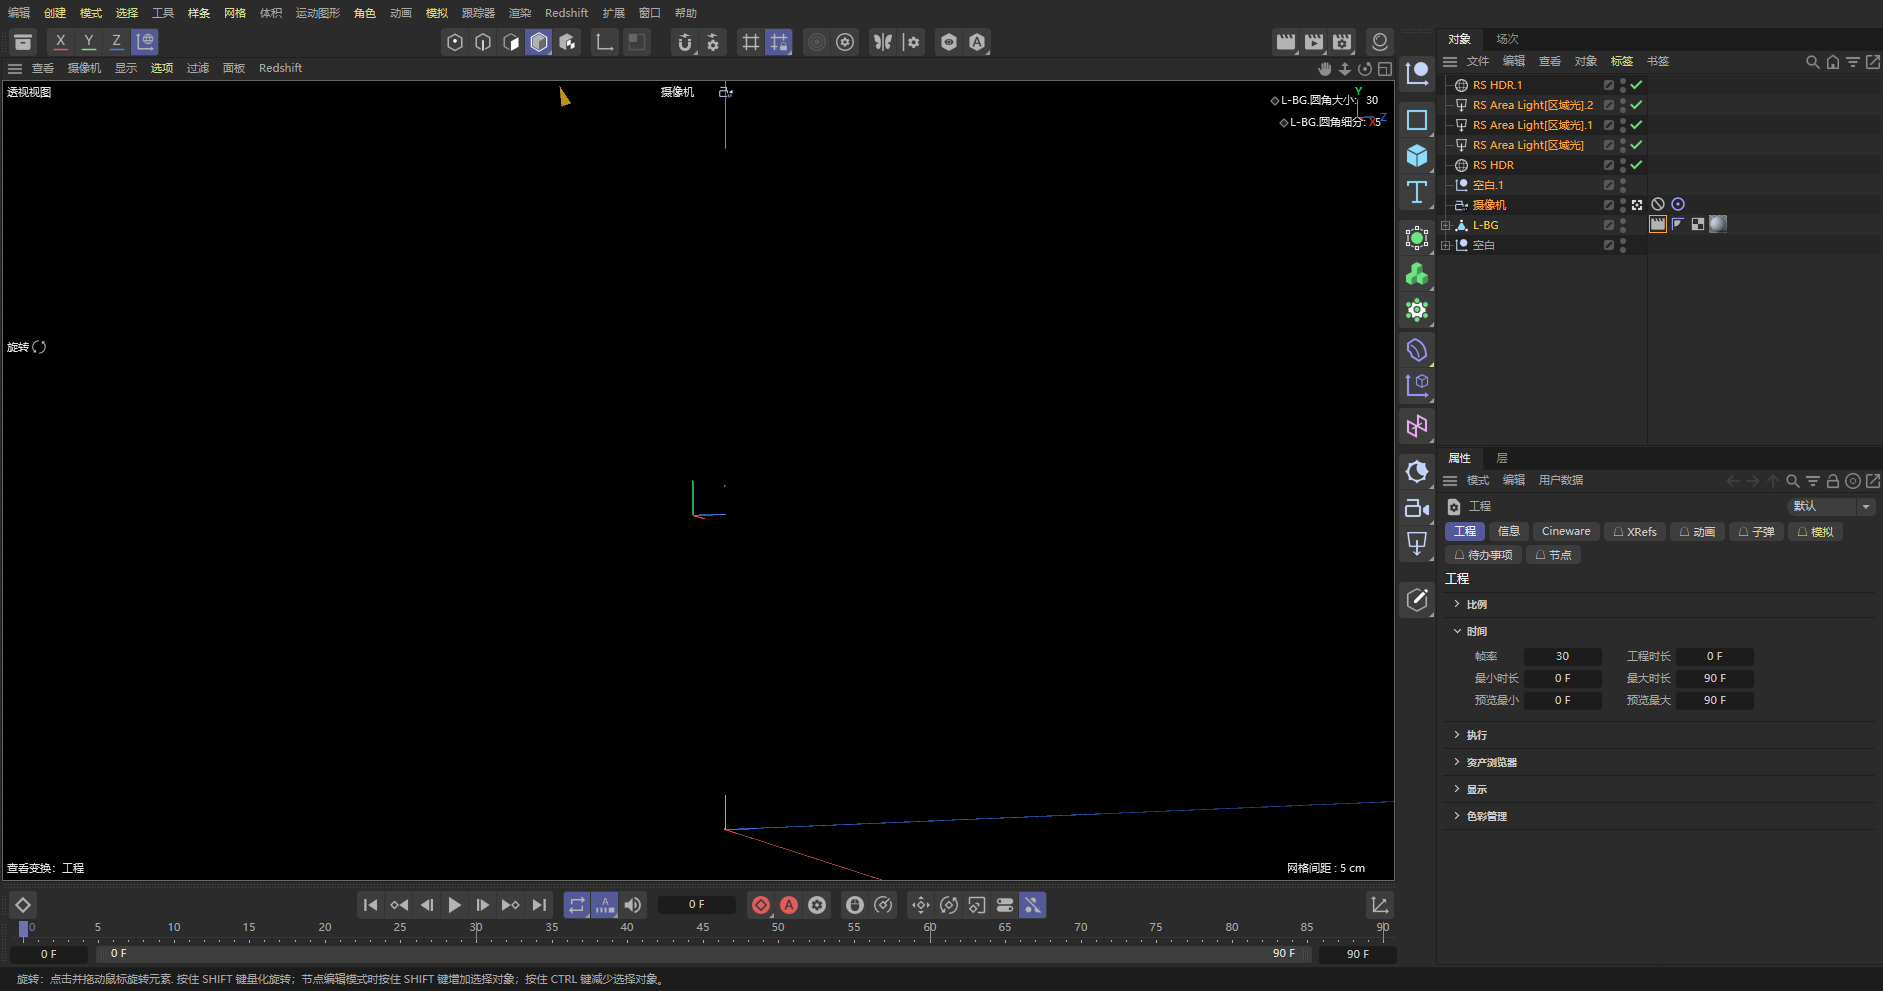Image resolution: width=1883 pixels, height=991 pixels.
Task: Select the XRefs tab button
Action: (1635, 532)
